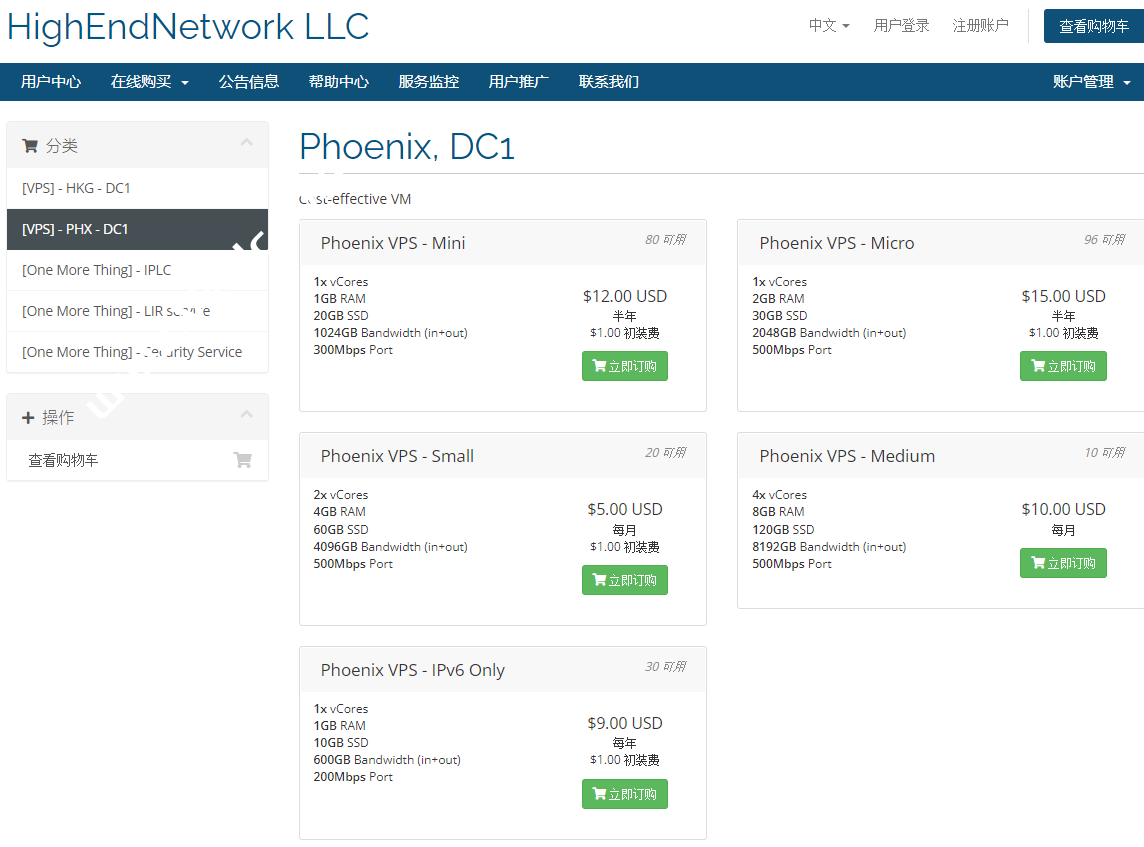The width and height of the screenshot is (1144, 847).
Task: Click the cart icon beside 查看购物车 in sidebar
Action: pos(243,459)
